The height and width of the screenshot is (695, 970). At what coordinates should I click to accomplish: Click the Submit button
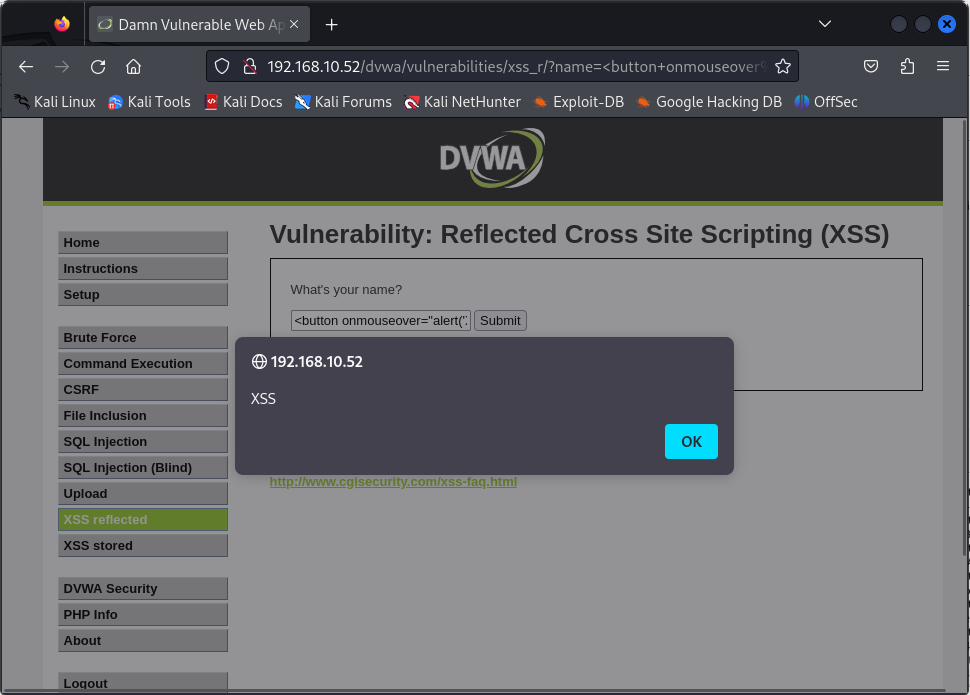500,321
